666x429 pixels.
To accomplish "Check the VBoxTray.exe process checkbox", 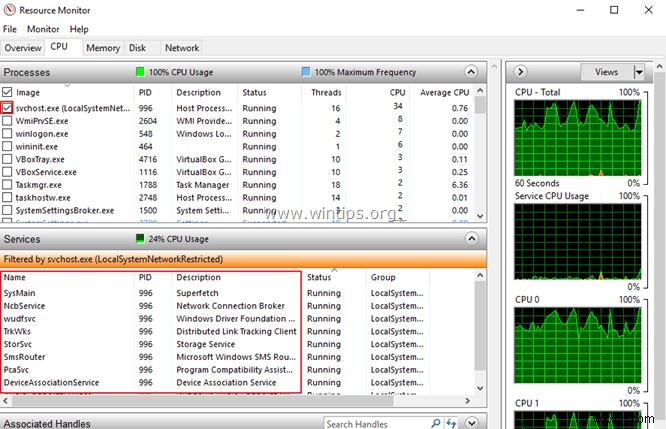I will coord(7,159).
